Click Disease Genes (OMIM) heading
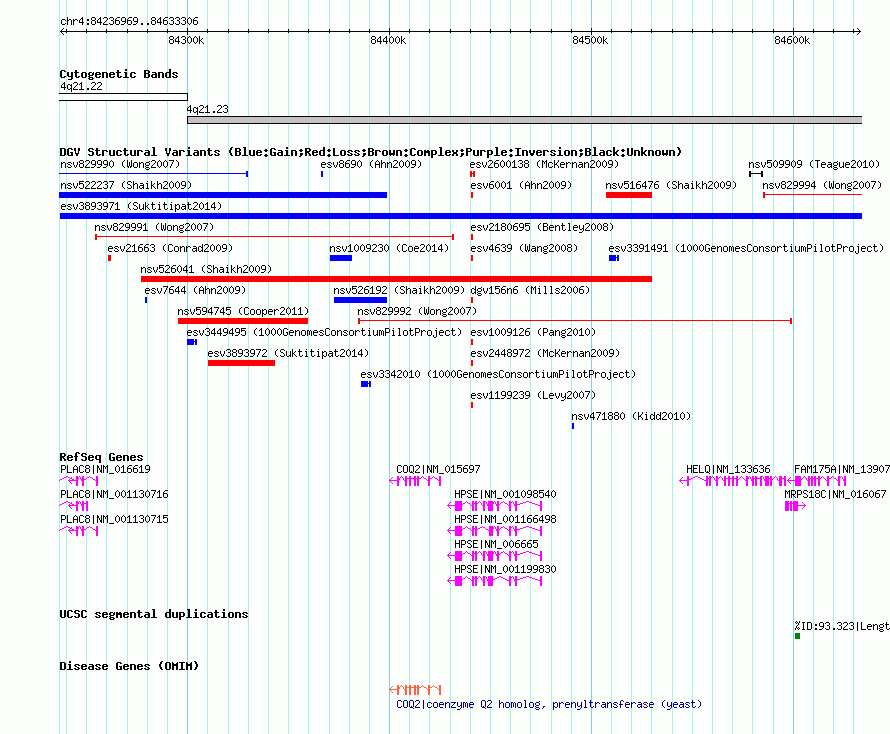The image size is (890, 734). click(x=129, y=666)
